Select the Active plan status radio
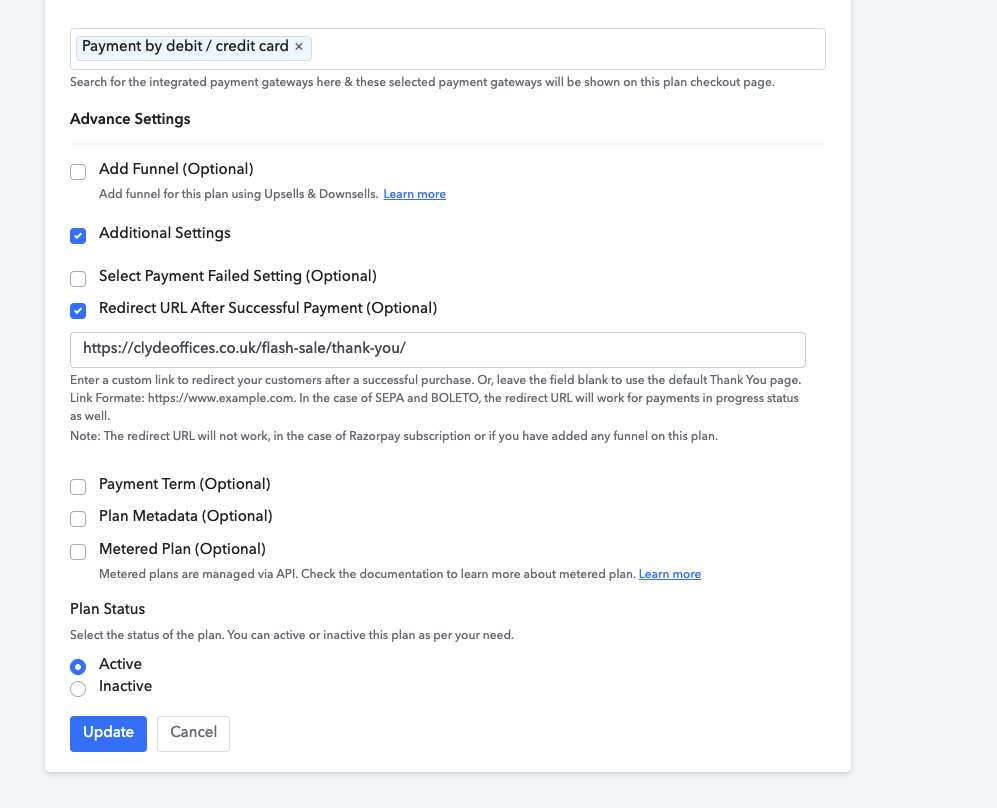 point(78,667)
